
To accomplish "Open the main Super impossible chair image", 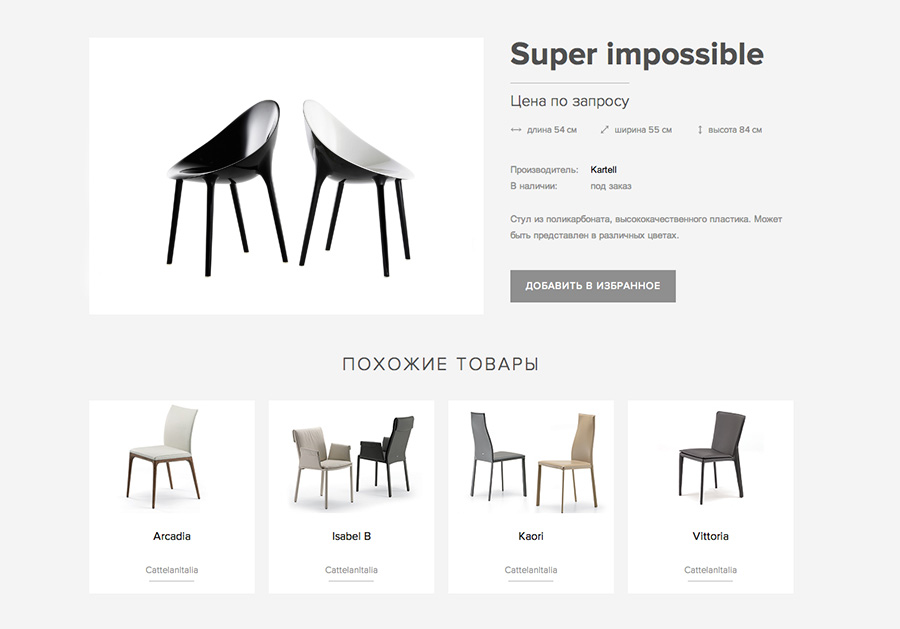I will pos(286,176).
